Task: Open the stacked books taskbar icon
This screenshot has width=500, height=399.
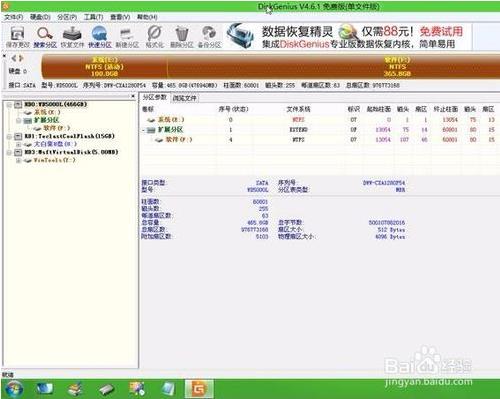Action: coord(75,389)
